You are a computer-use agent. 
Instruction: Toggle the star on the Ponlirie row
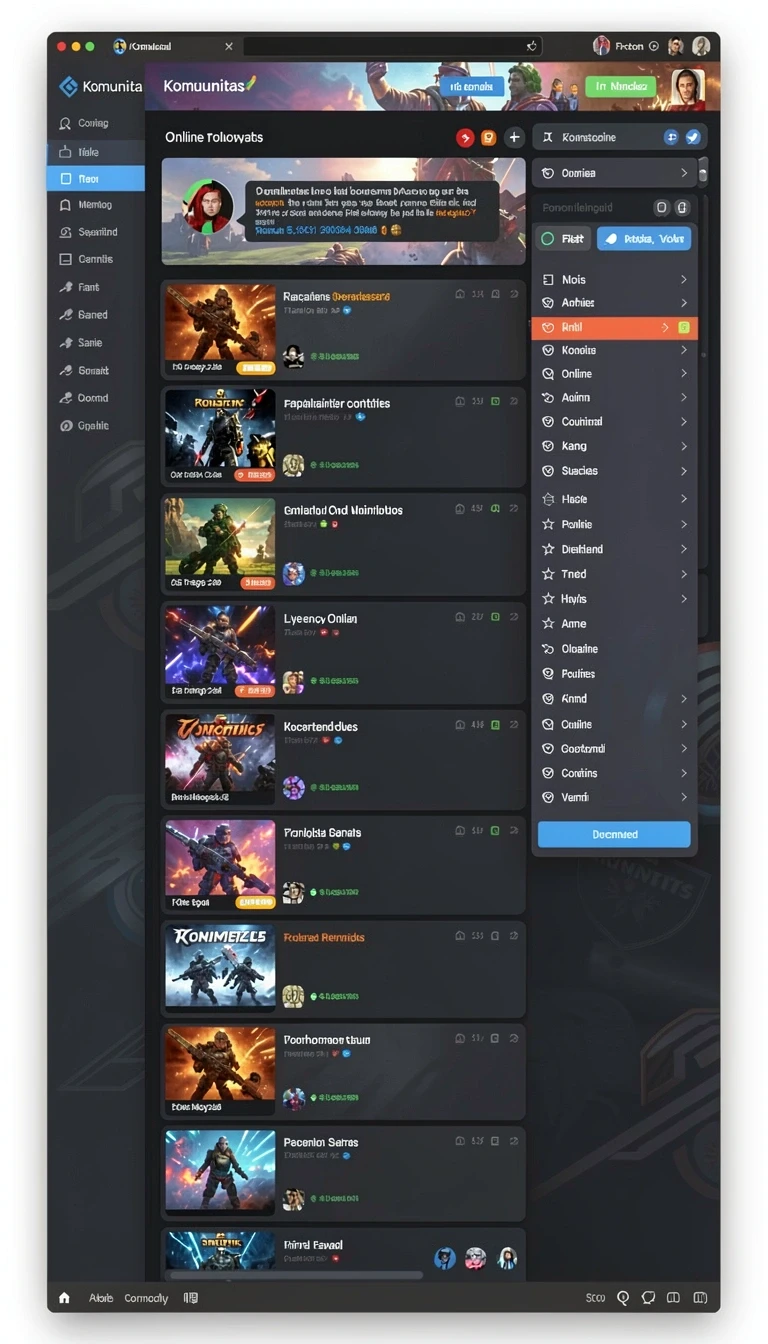point(548,524)
